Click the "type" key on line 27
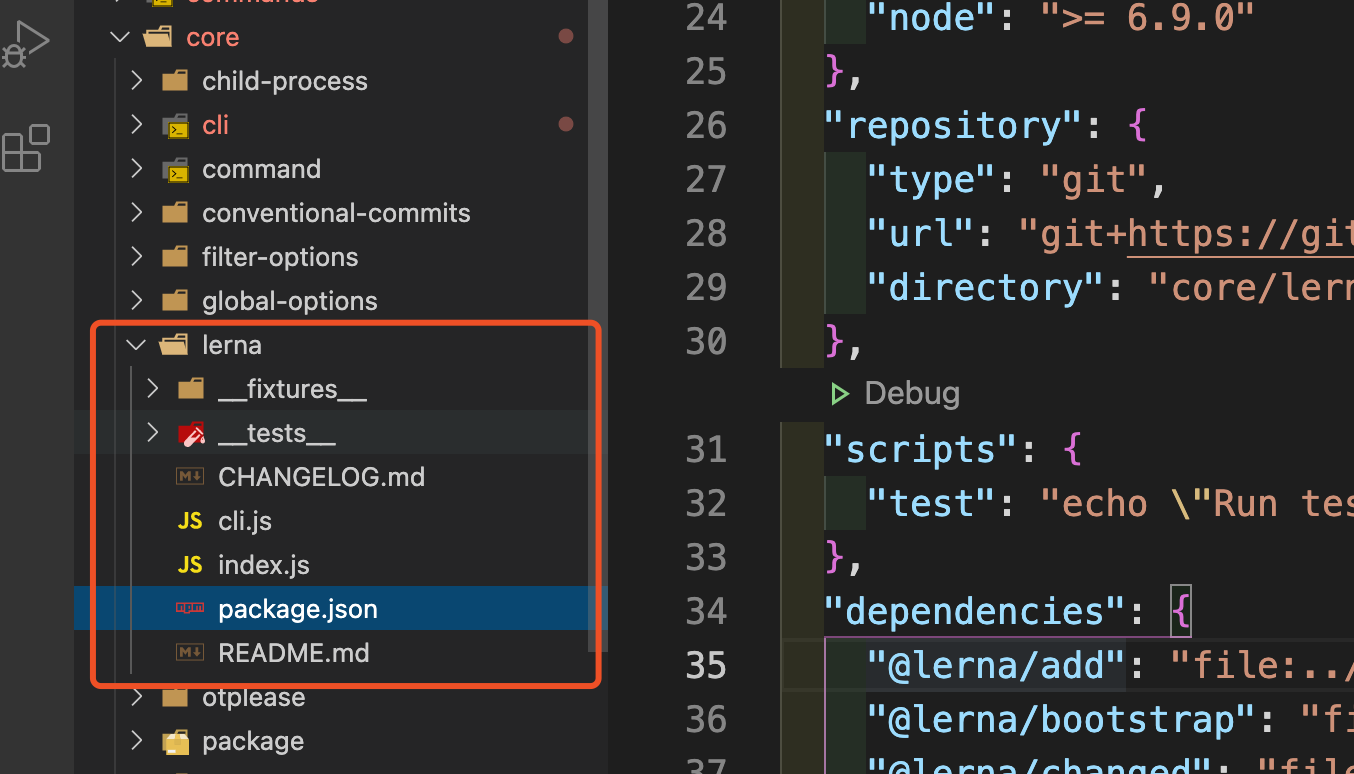The image size is (1354, 774). pos(932,179)
